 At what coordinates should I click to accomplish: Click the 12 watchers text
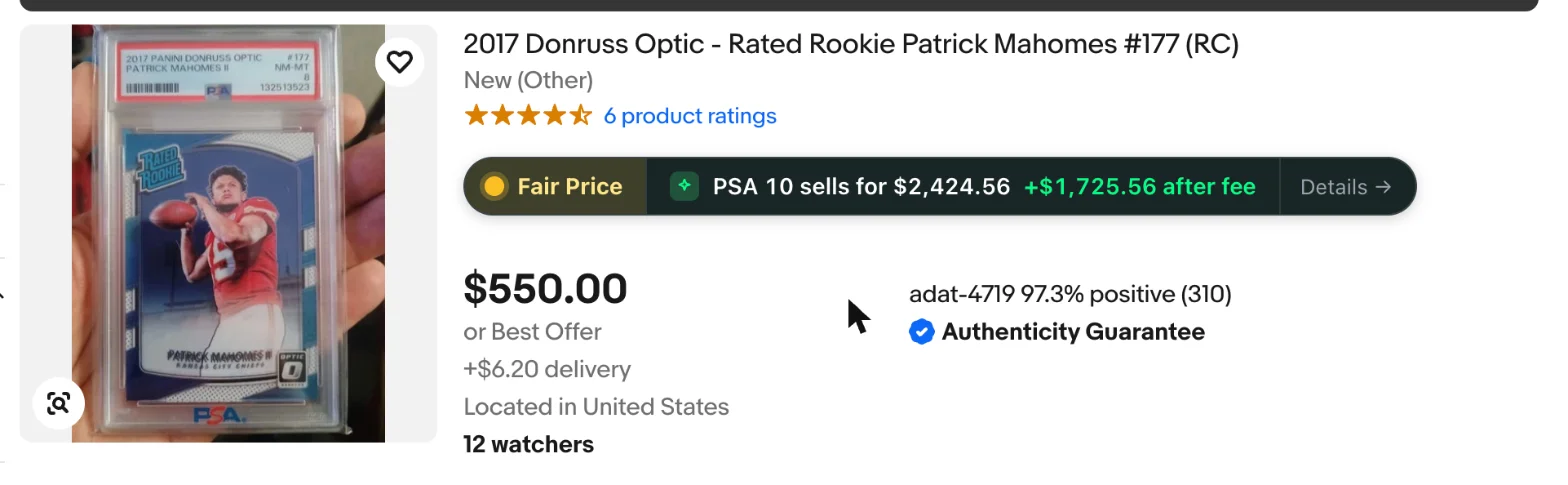[x=529, y=444]
